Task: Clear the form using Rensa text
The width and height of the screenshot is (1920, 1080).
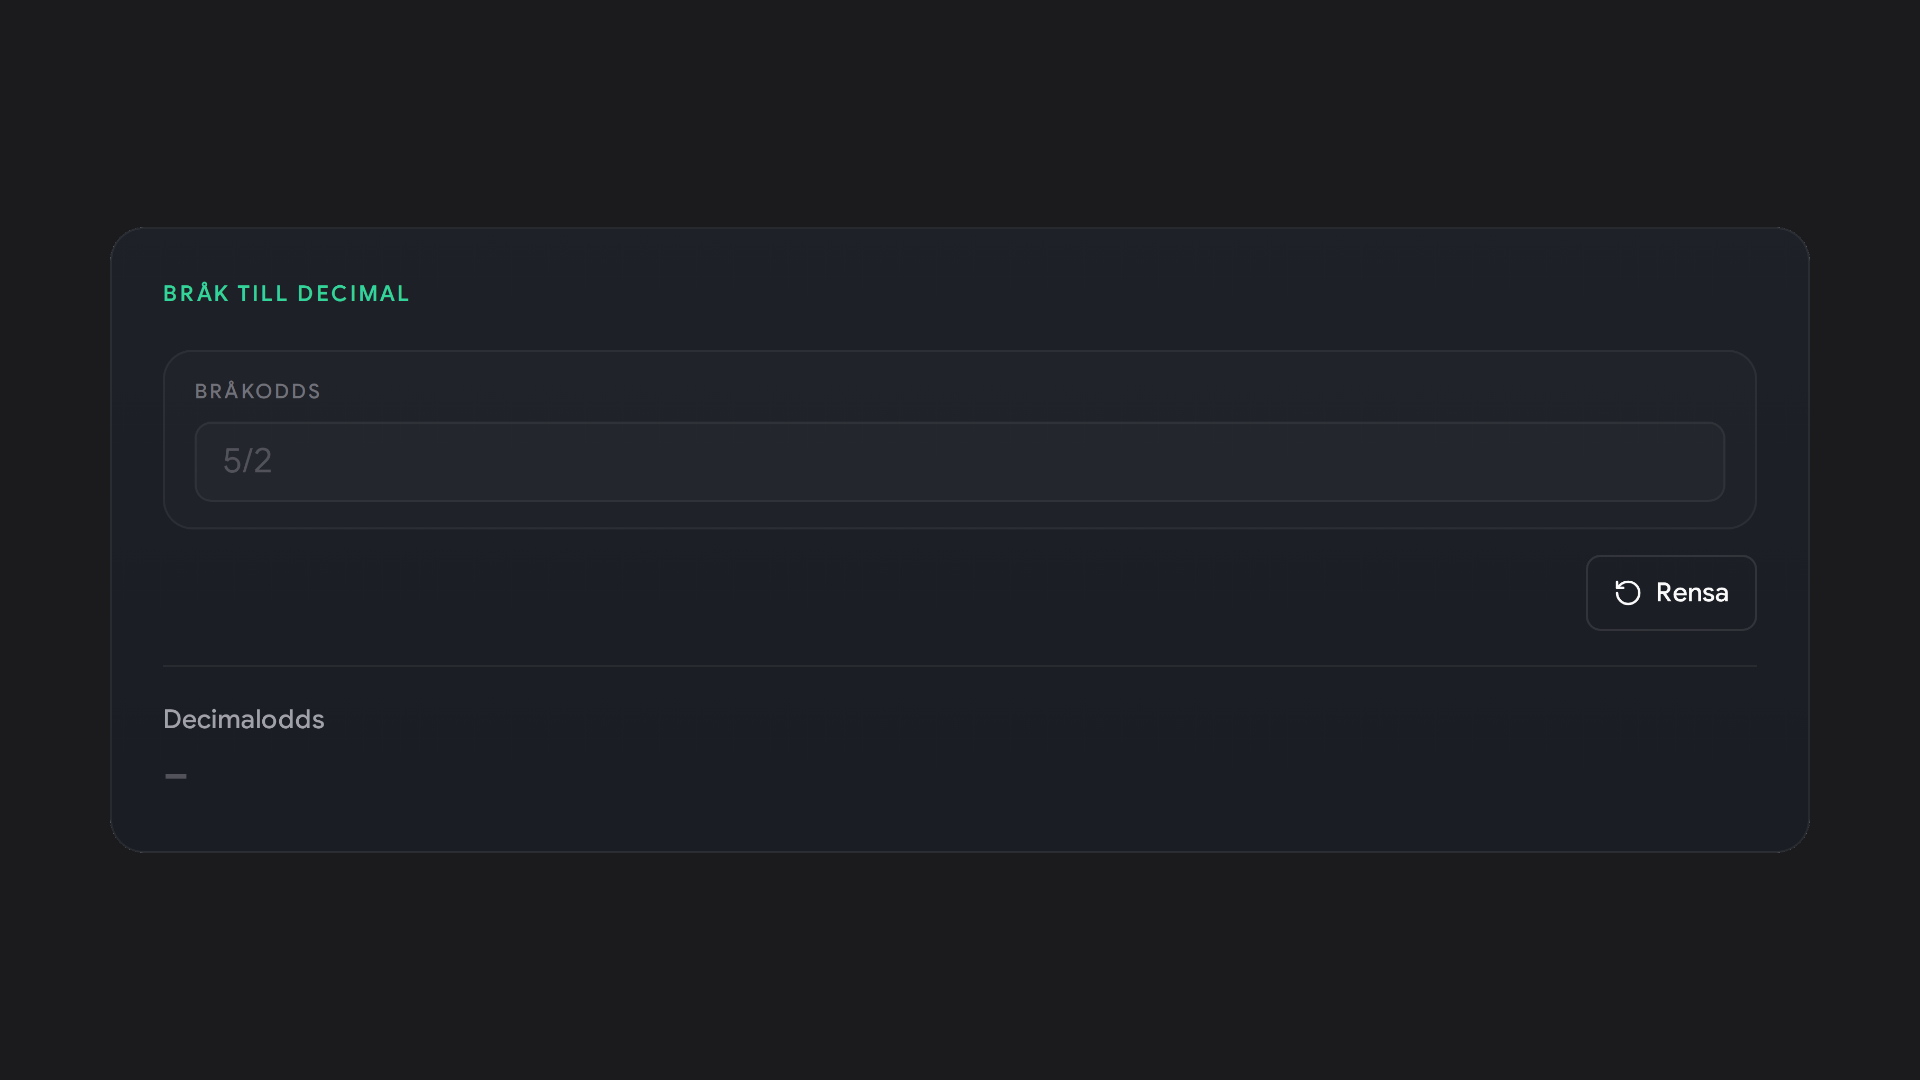Action: tap(1692, 593)
